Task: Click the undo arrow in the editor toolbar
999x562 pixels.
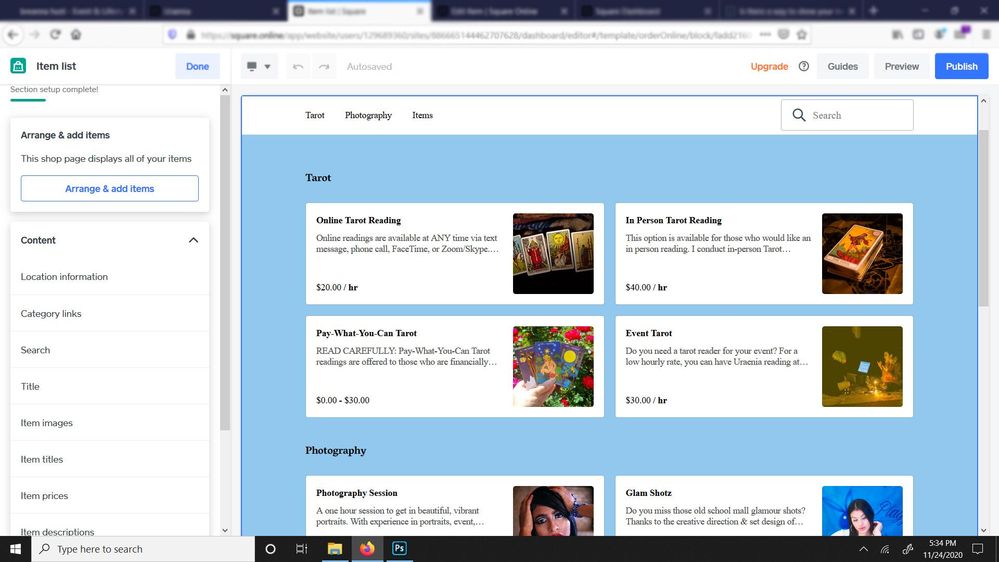Action: [298, 67]
